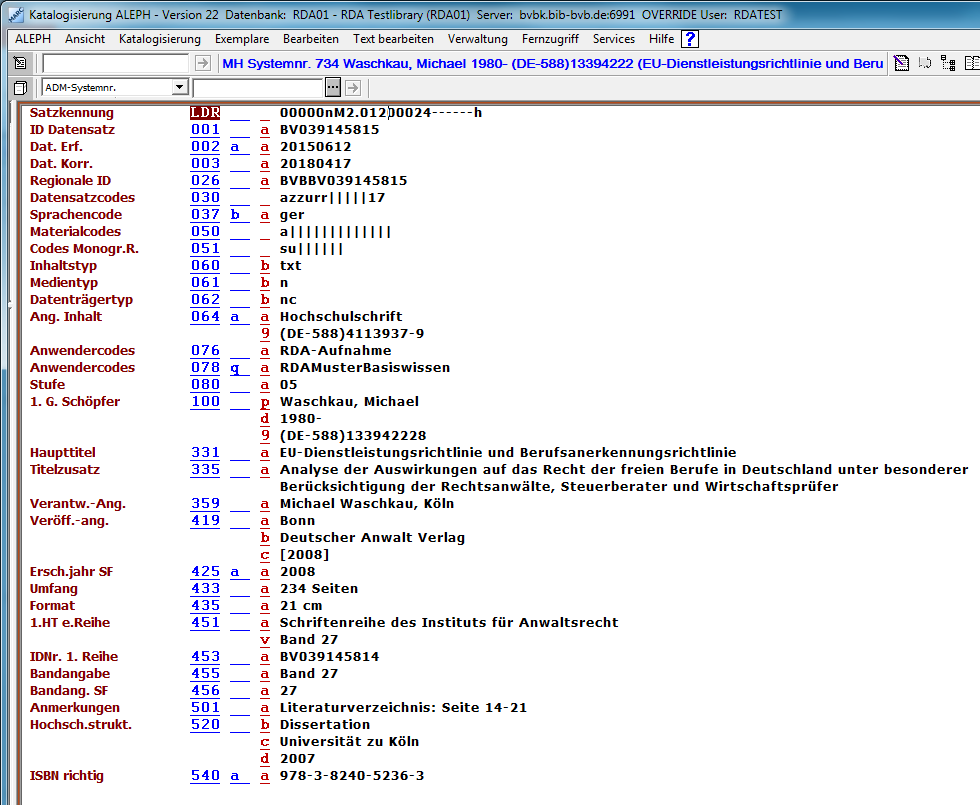This screenshot has height=805, width=980.
Task: Click the blue question mark help icon
Action: 689,39
